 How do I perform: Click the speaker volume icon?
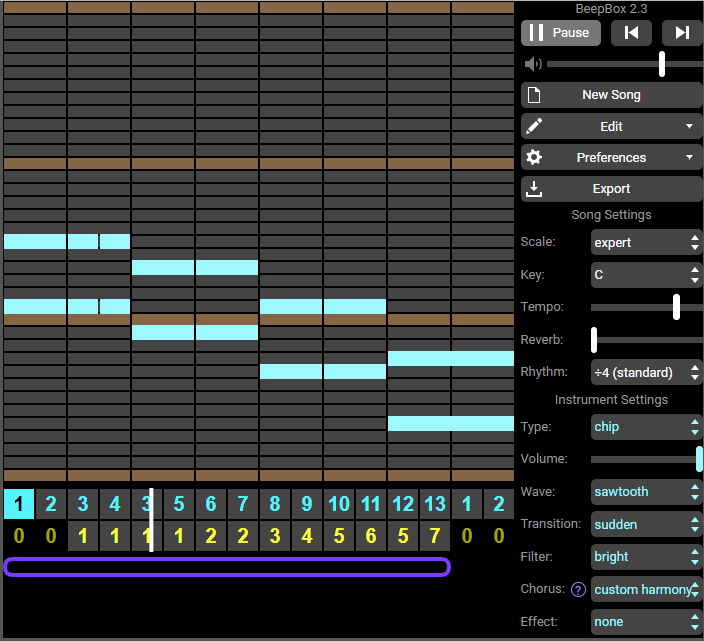pos(533,64)
